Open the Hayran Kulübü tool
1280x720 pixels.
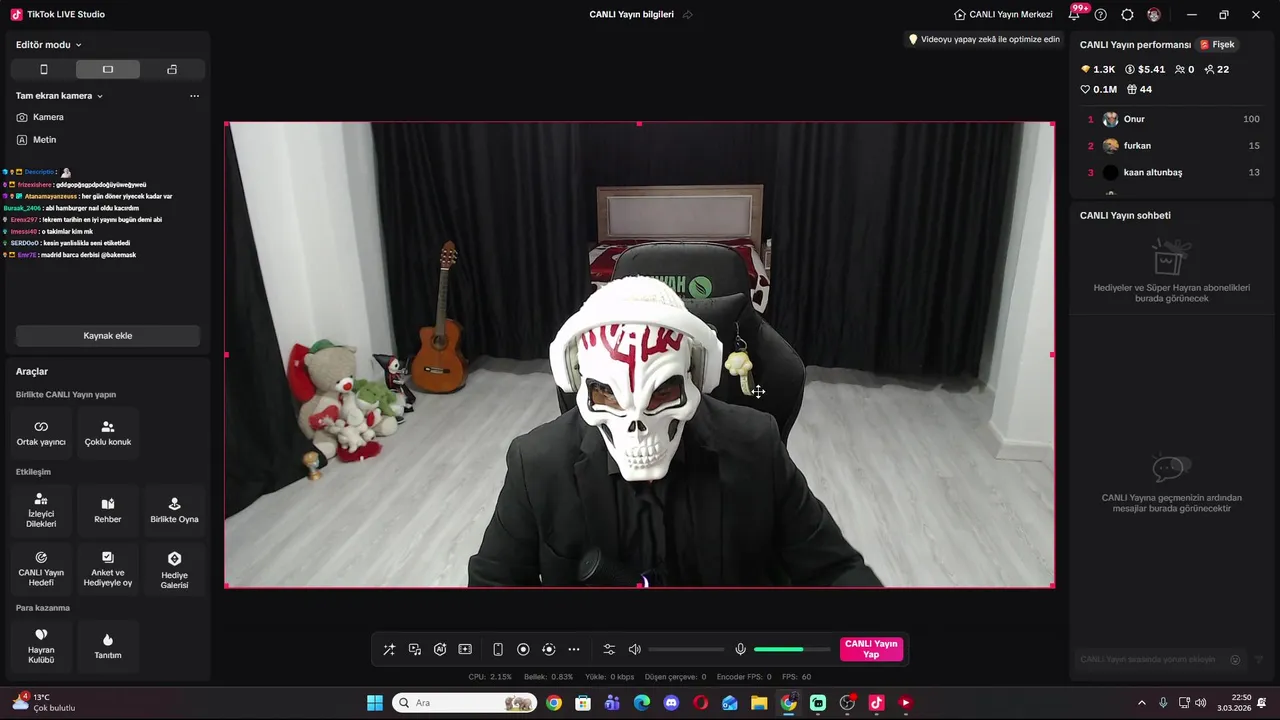(41, 646)
